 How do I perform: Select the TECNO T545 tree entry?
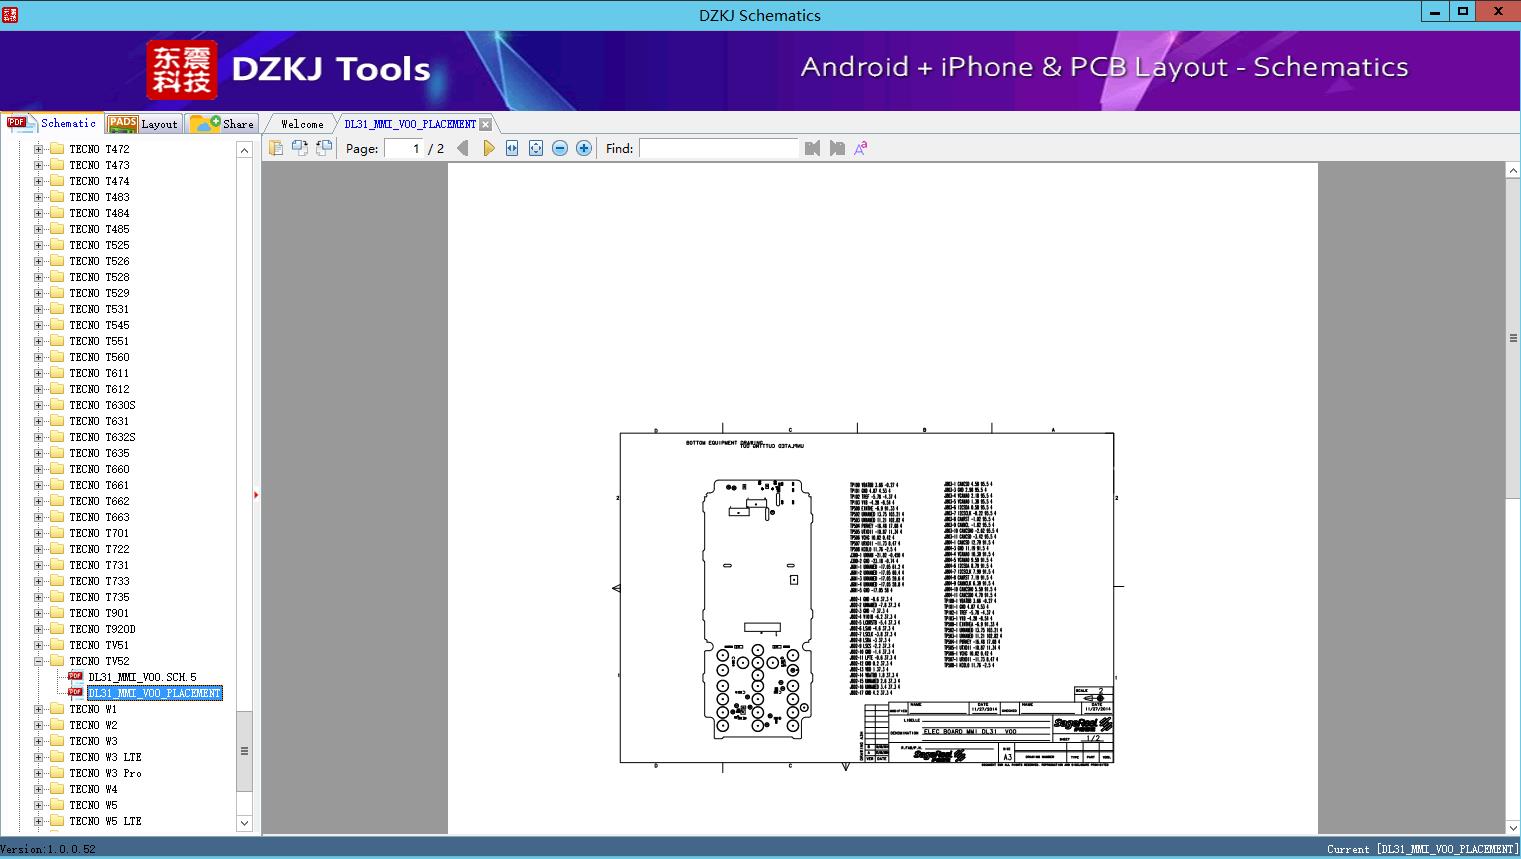[x=99, y=325]
